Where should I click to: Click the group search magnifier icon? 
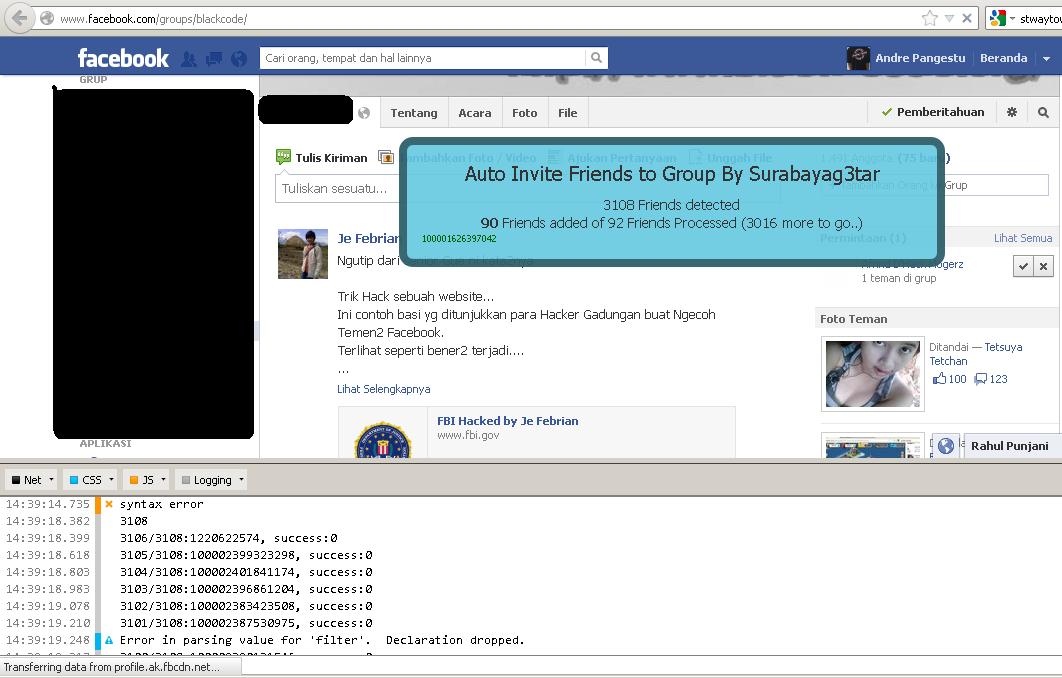tap(1043, 112)
